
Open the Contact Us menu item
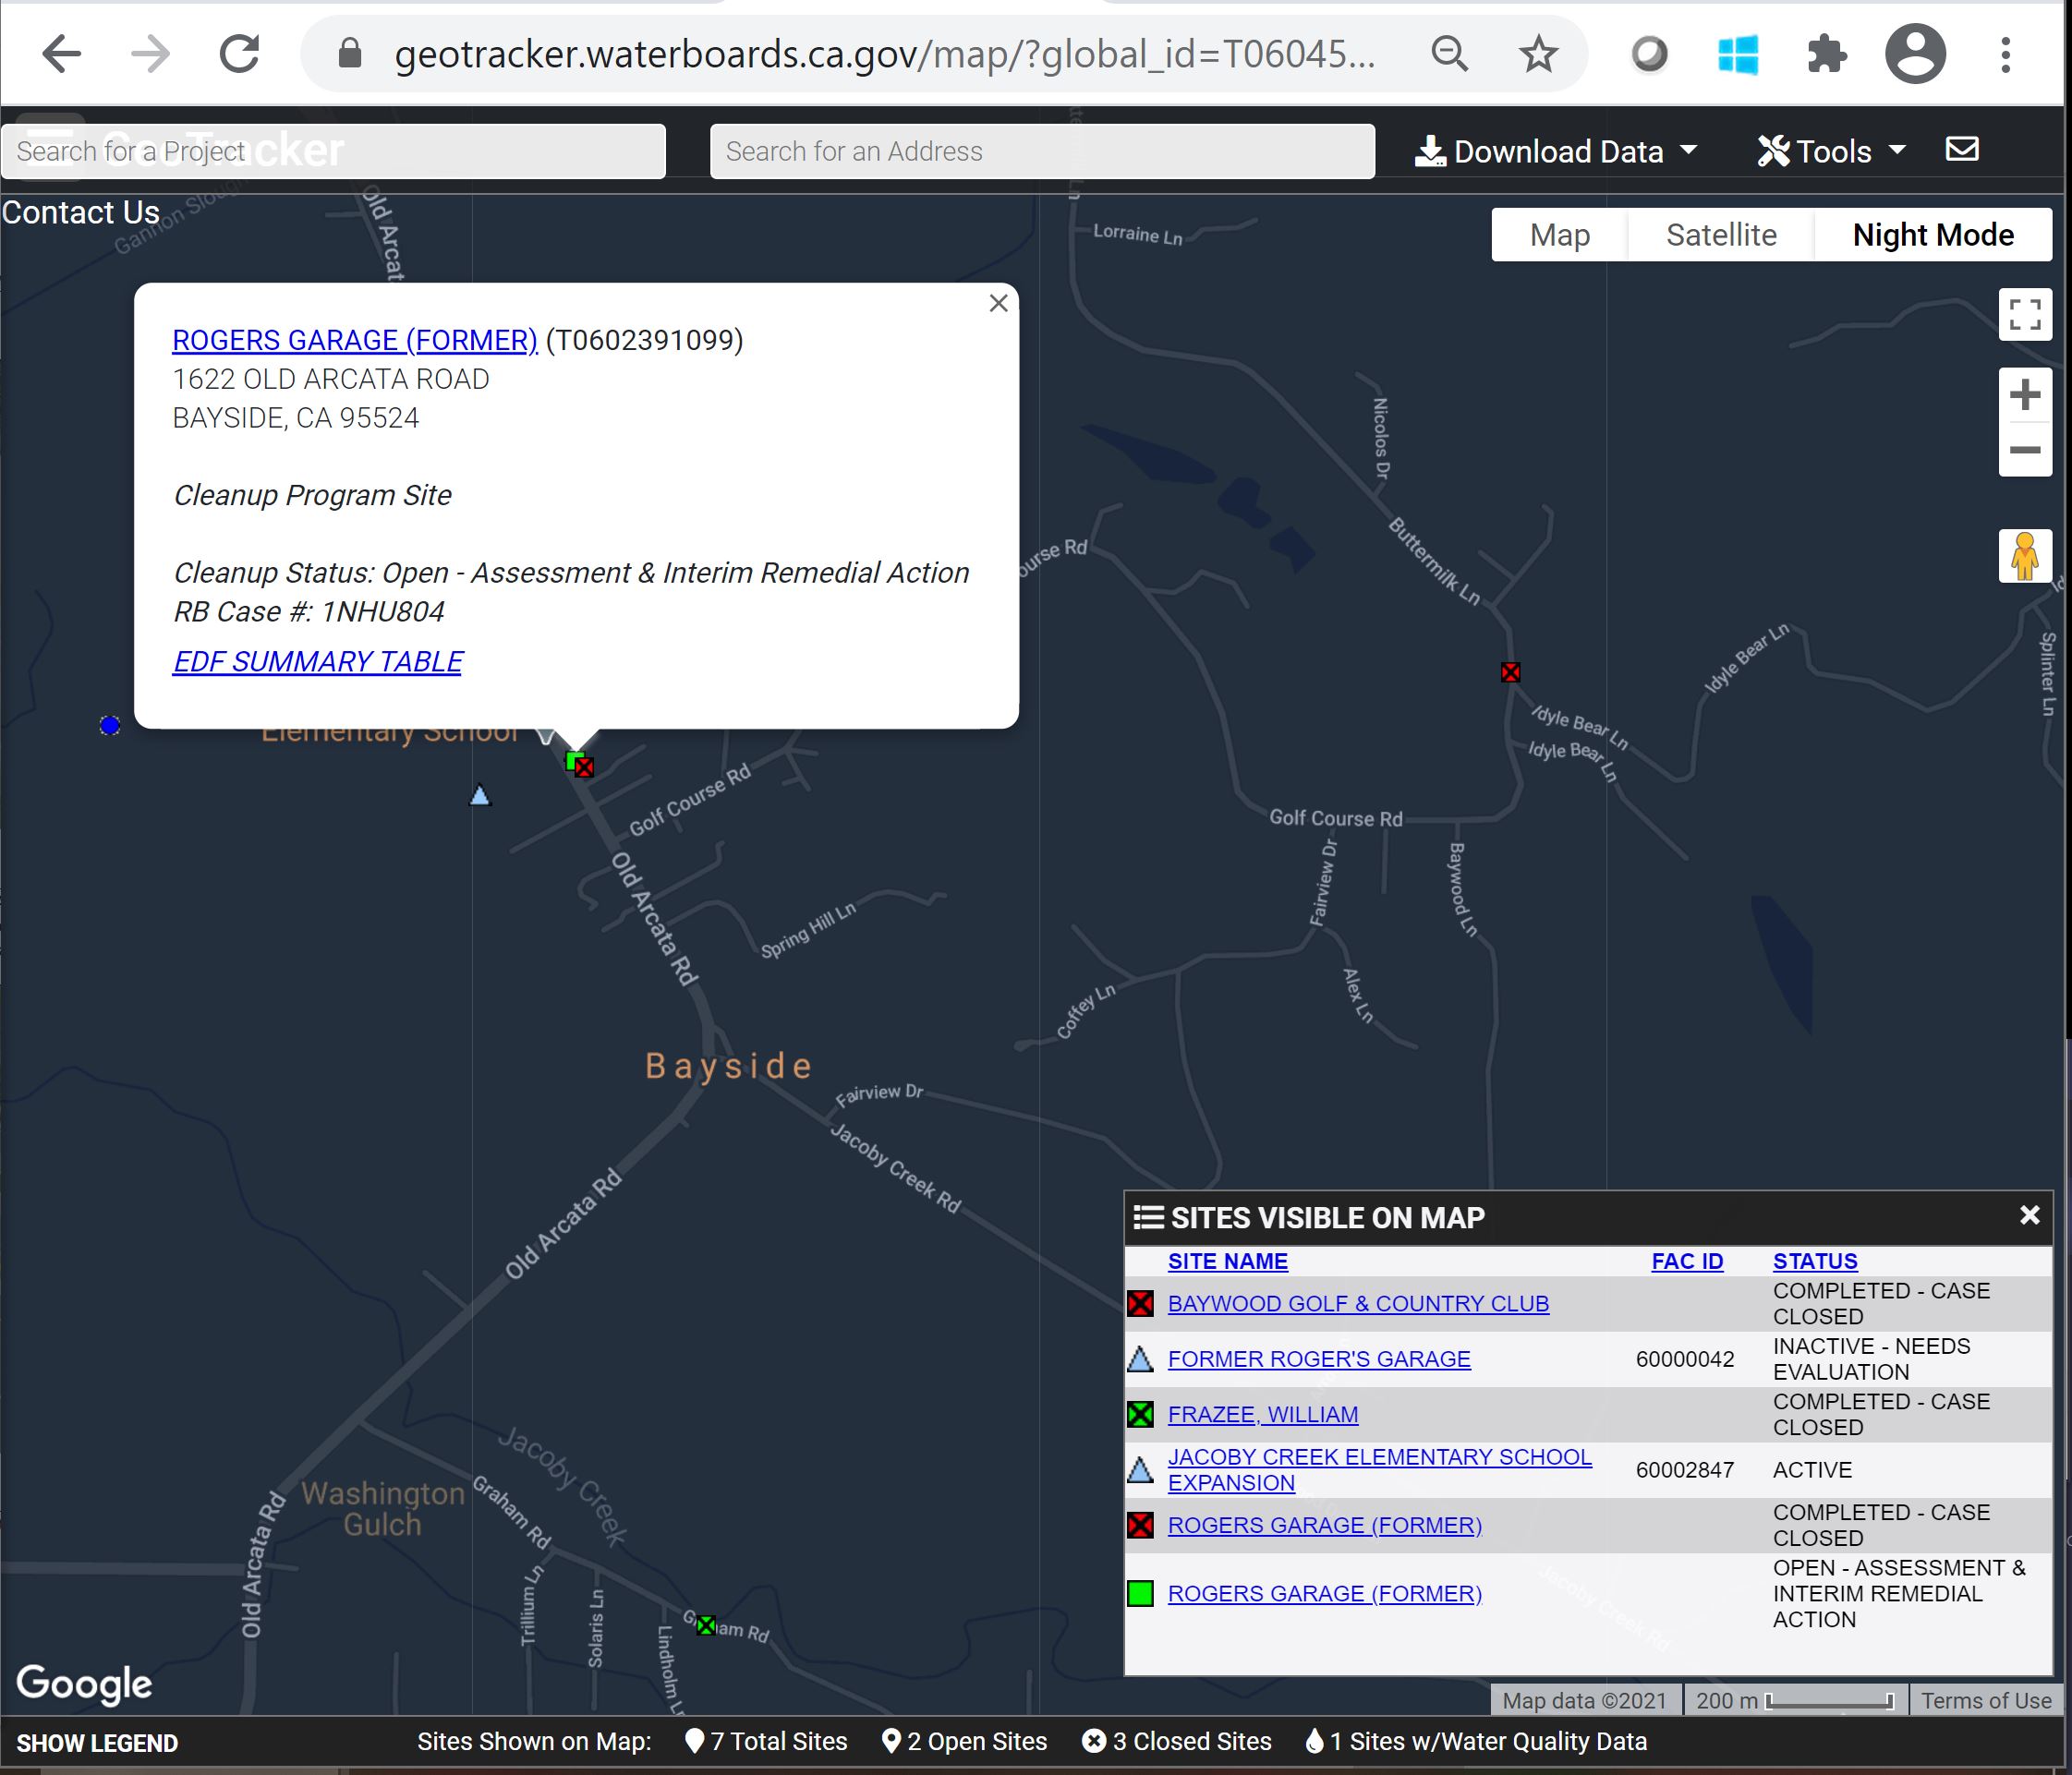(81, 212)
